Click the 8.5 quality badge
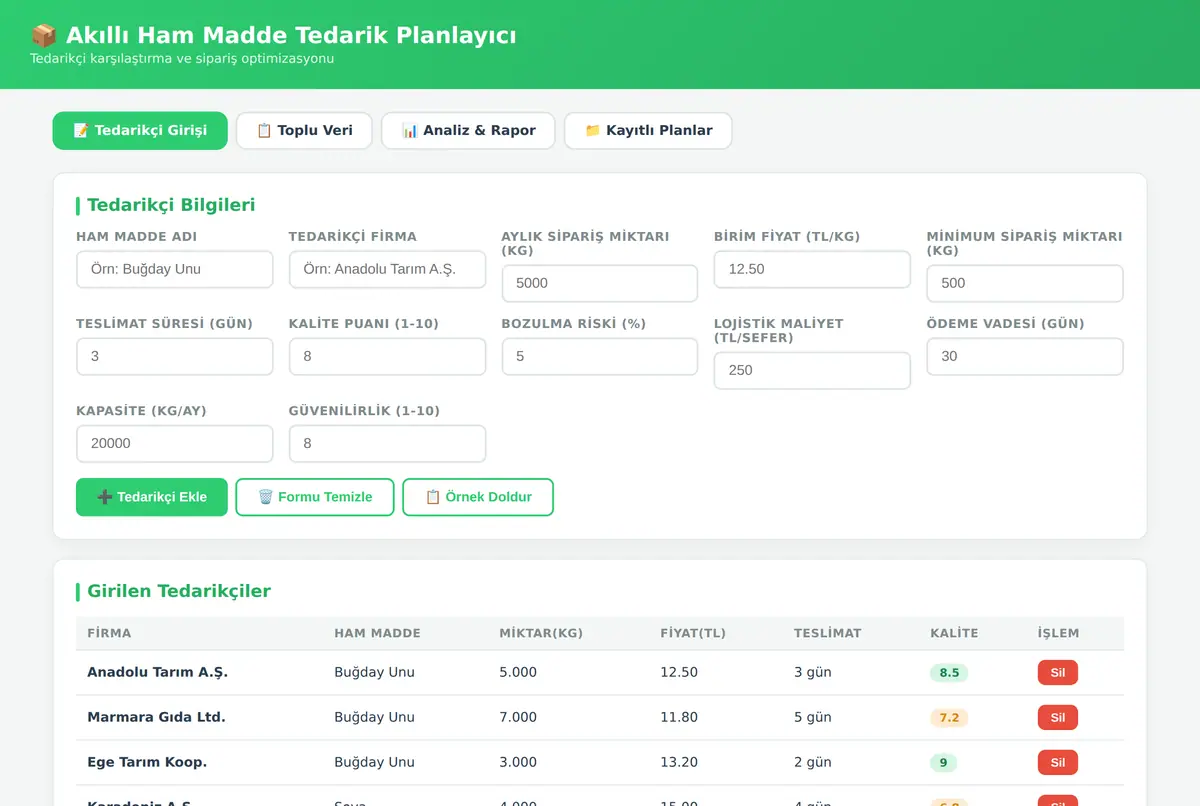The width and height of the screenshot is (1200, 806). click(x=949, y=673)
